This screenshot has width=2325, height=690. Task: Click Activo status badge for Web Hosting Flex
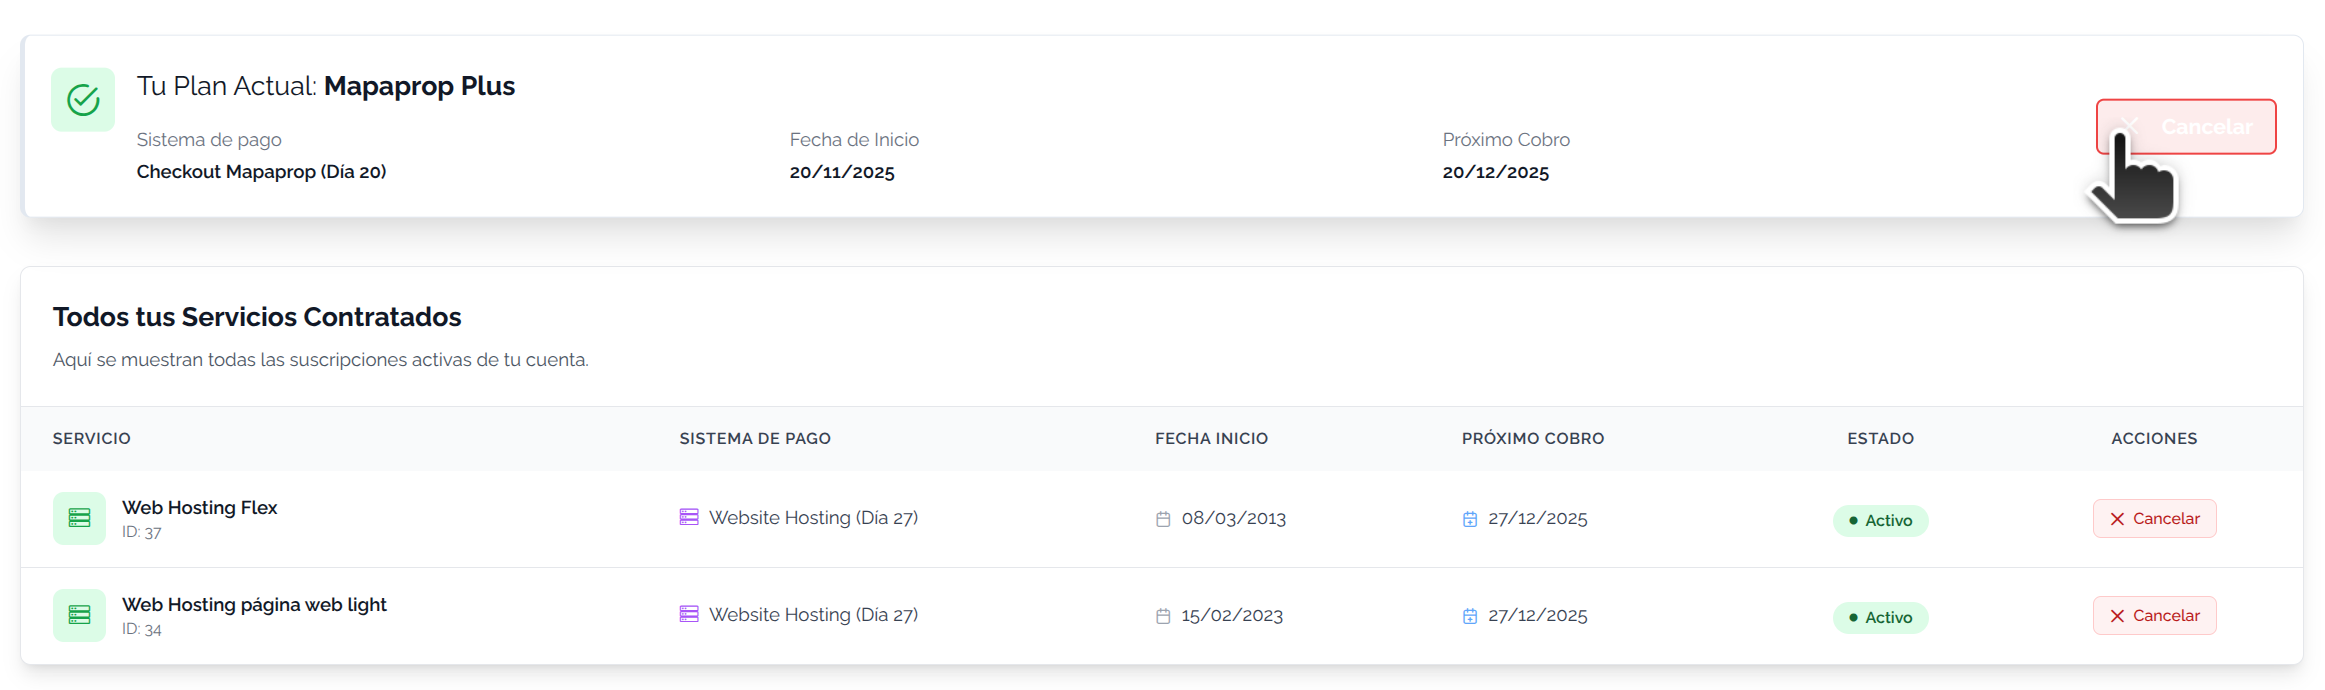click(x=1880, y=521)
